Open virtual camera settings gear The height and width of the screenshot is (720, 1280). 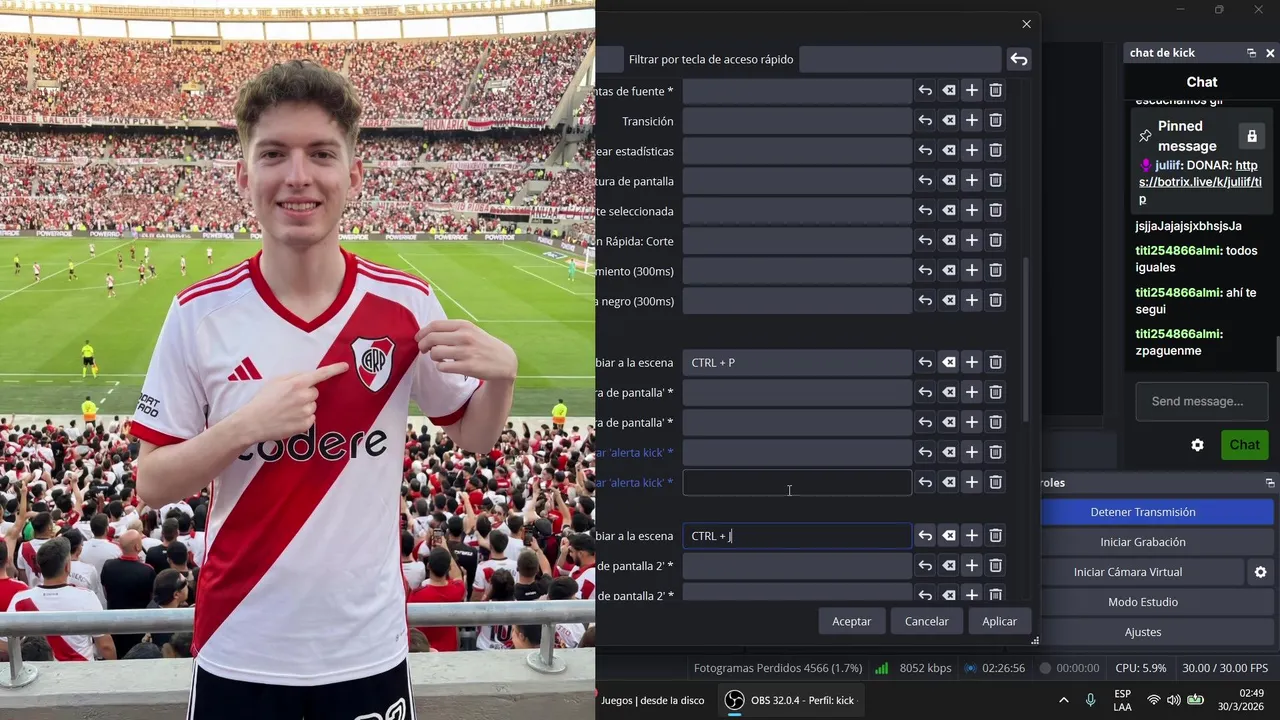(x=1260, y=572)
